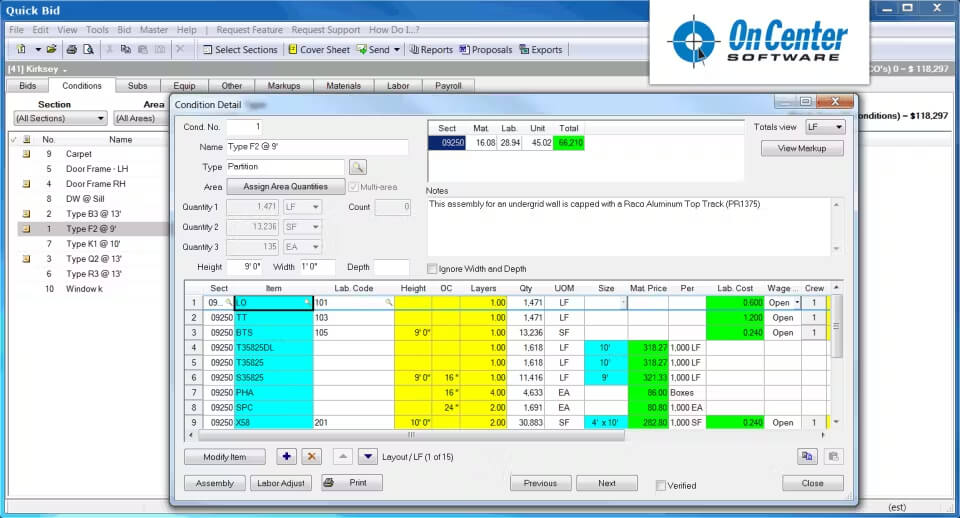This screenshot has width=960, height=518.
Task: Open the Master menu
Action: click(x=154, y=29)
